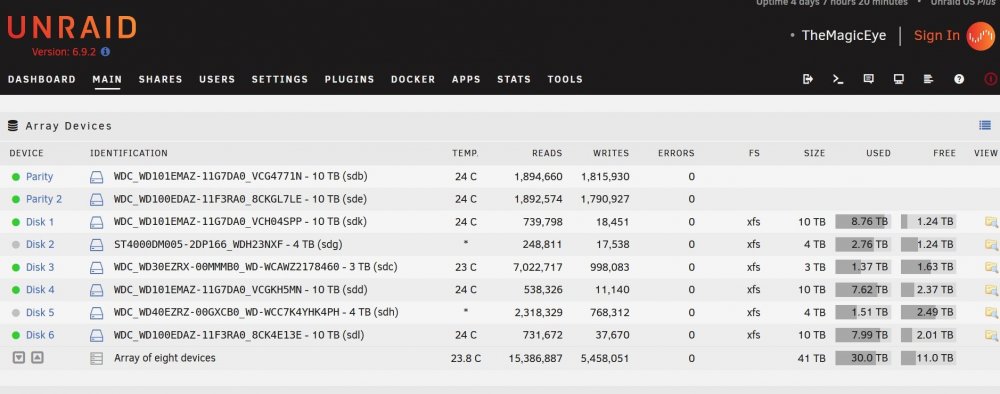
Task: Click Disk 6 used space bar
Action: click(x=863, y=335)
